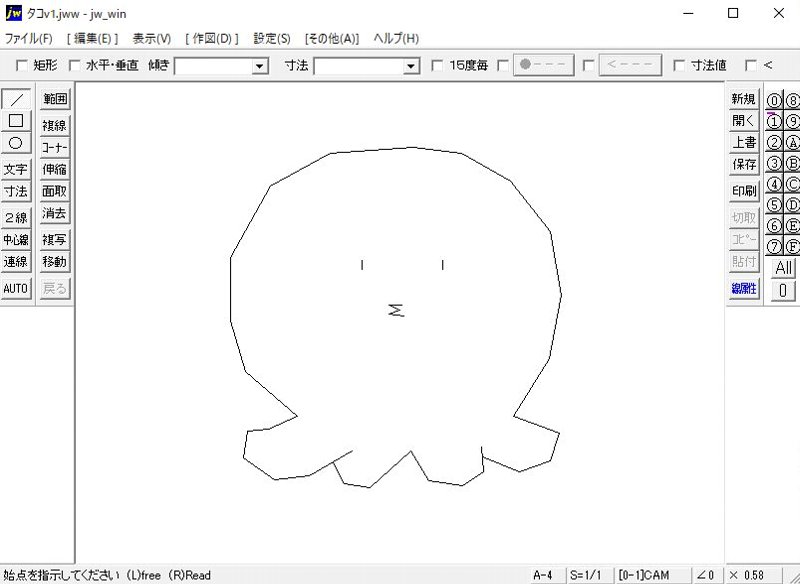Select the rectangle drawing tool

pos(16,121)
